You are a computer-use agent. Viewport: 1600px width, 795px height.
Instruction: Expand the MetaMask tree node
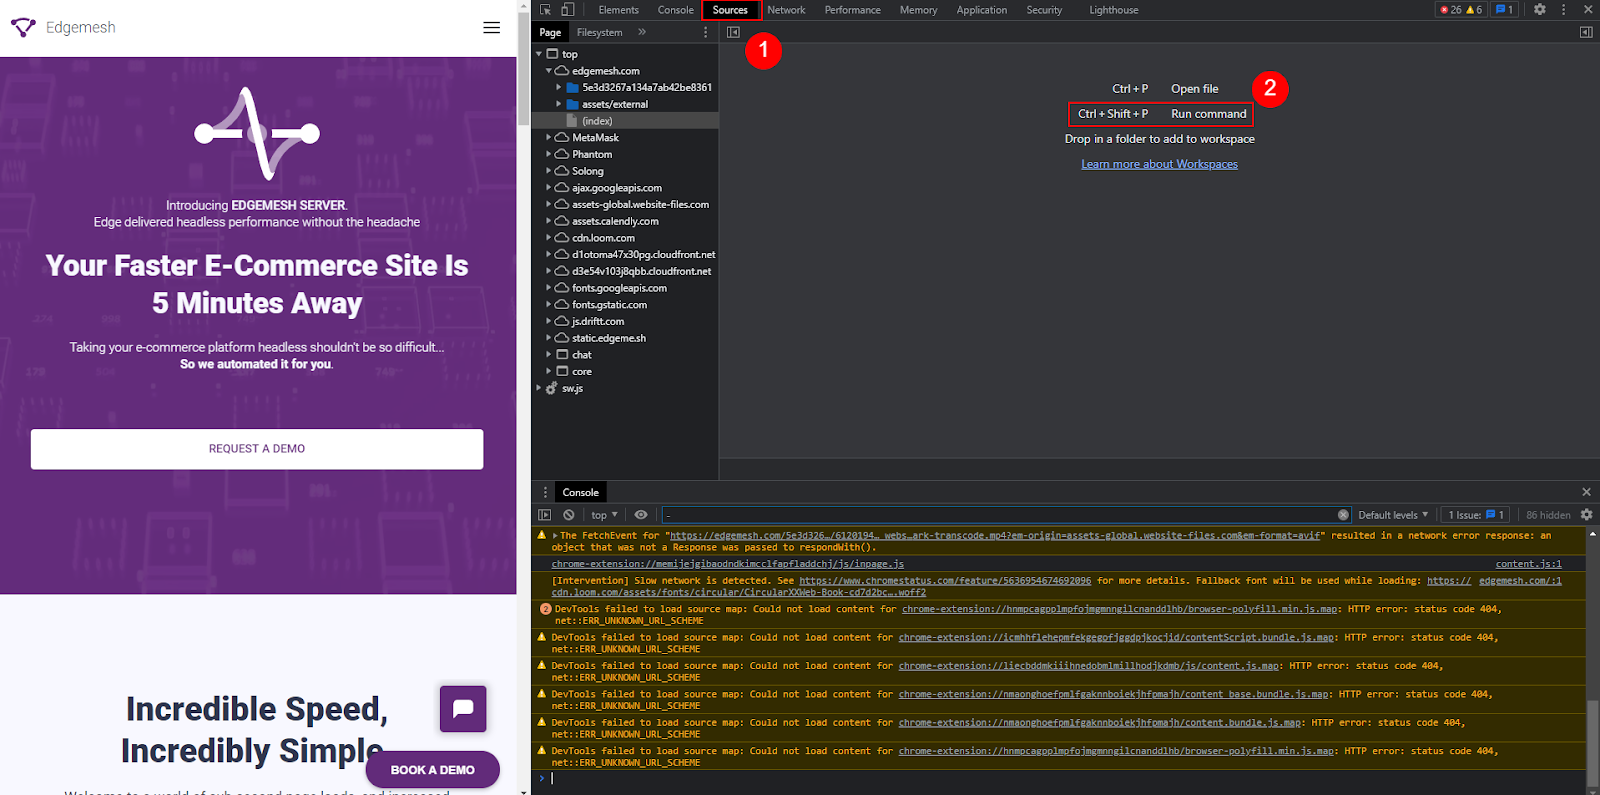pos(548,137)
